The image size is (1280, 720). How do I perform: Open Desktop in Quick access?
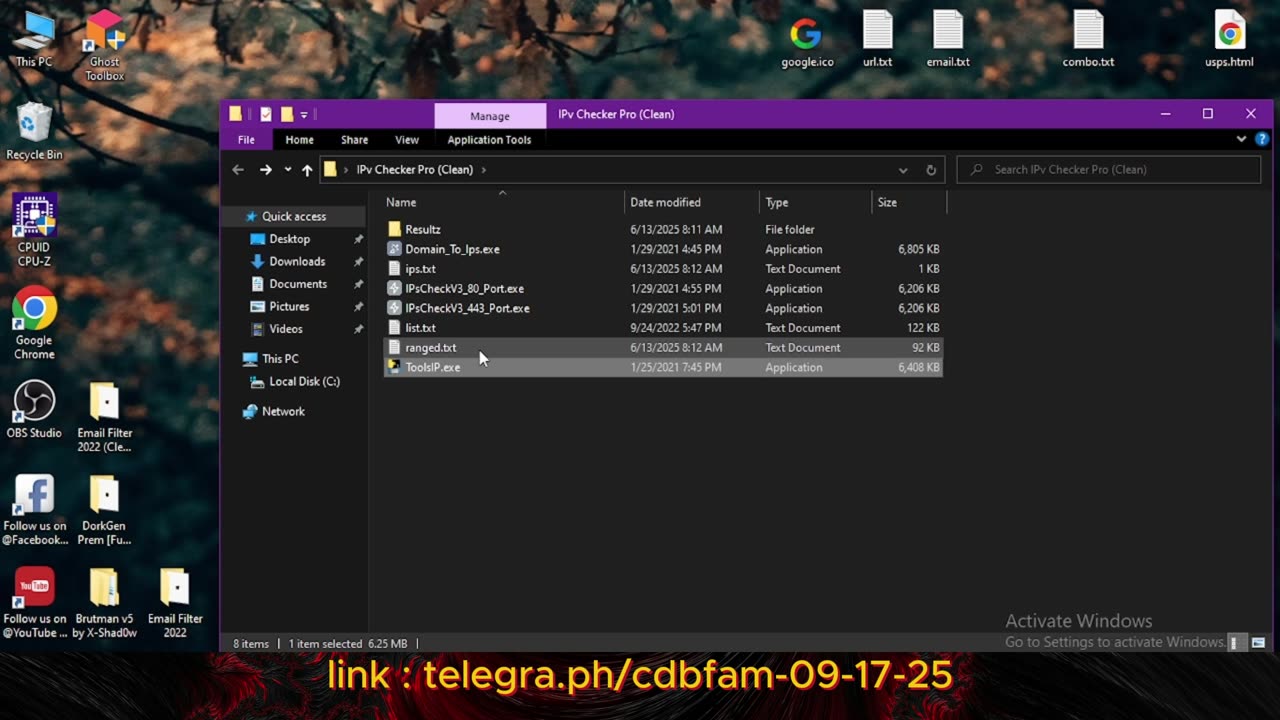(x=289, y=239)
